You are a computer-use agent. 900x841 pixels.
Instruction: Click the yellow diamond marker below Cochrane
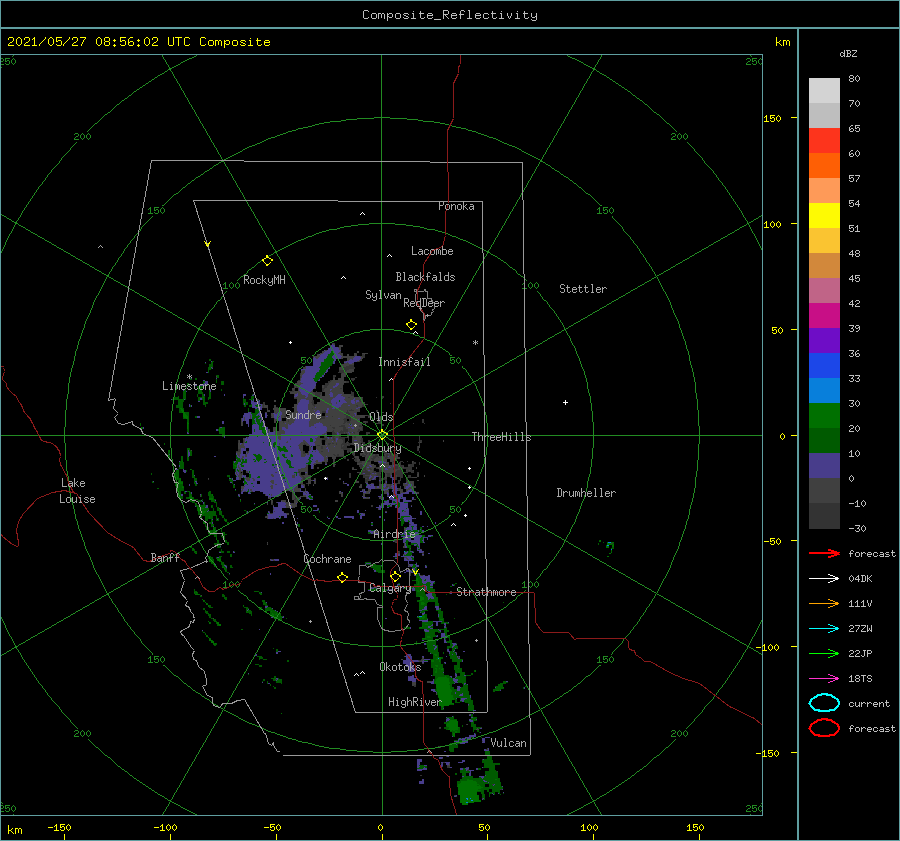(342, 577)
